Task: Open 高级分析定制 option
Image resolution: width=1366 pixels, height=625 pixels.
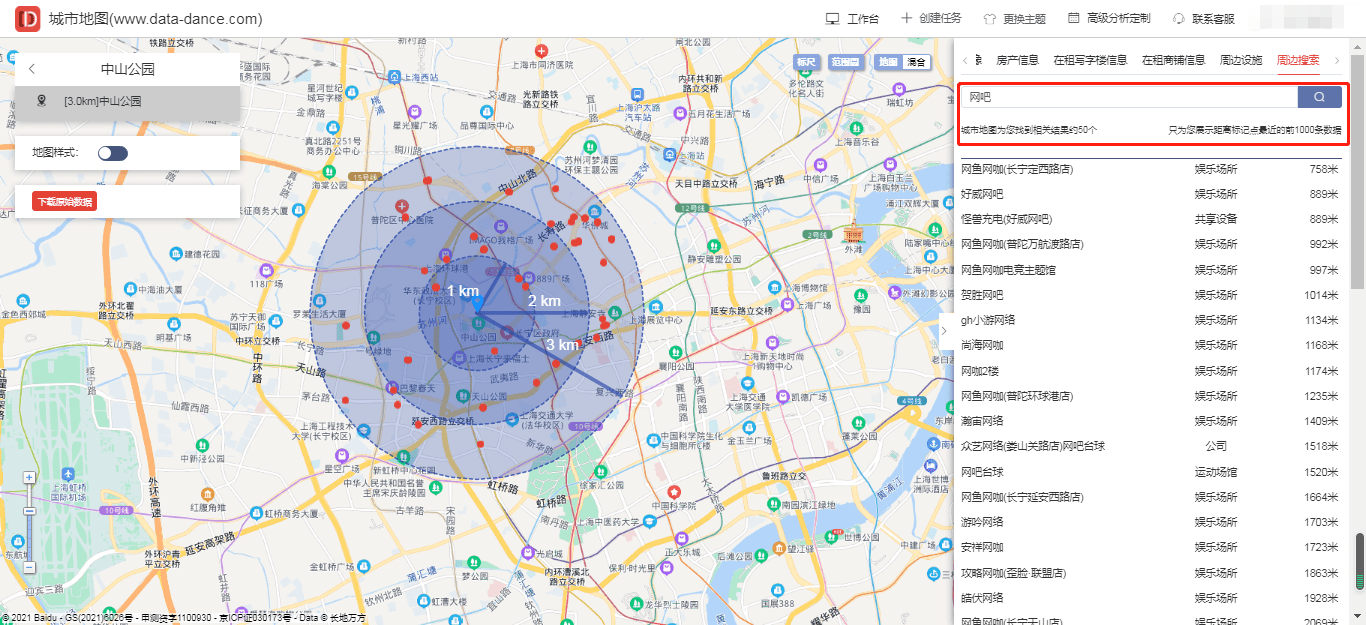Action: tap(1109, 18)
